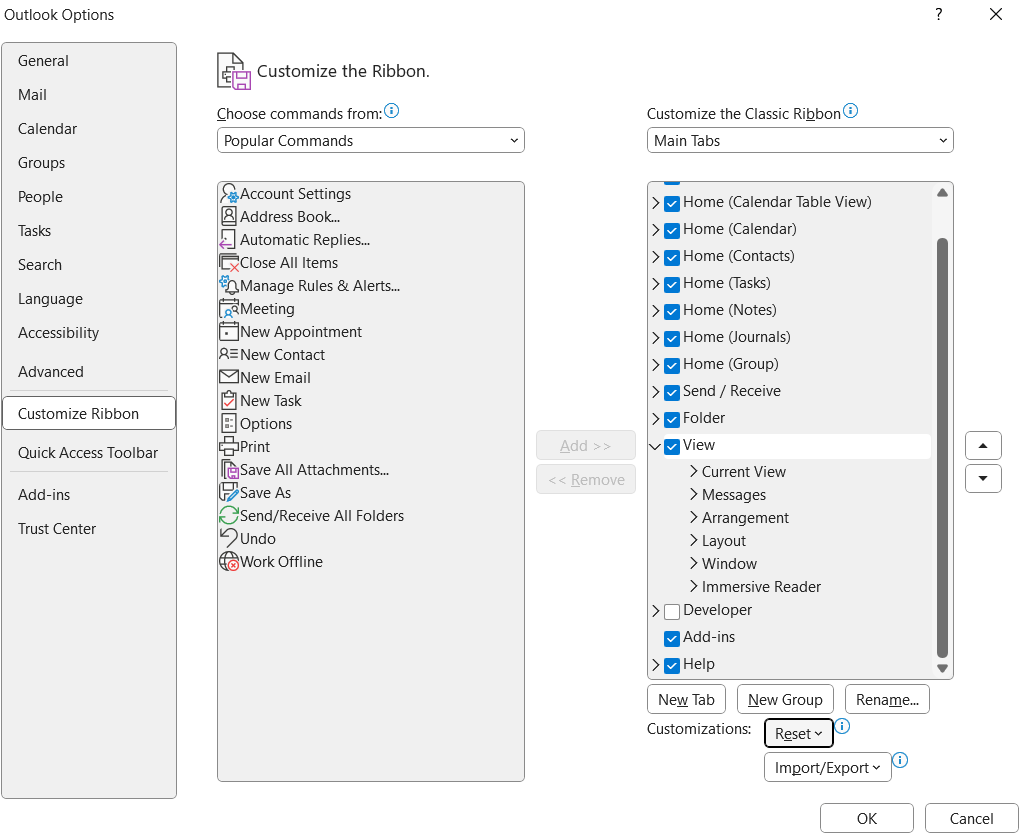The height and width of the screenshot is (835, 1021).
Task: Select the New Appointment calendar icon
Action: [229, 332]
